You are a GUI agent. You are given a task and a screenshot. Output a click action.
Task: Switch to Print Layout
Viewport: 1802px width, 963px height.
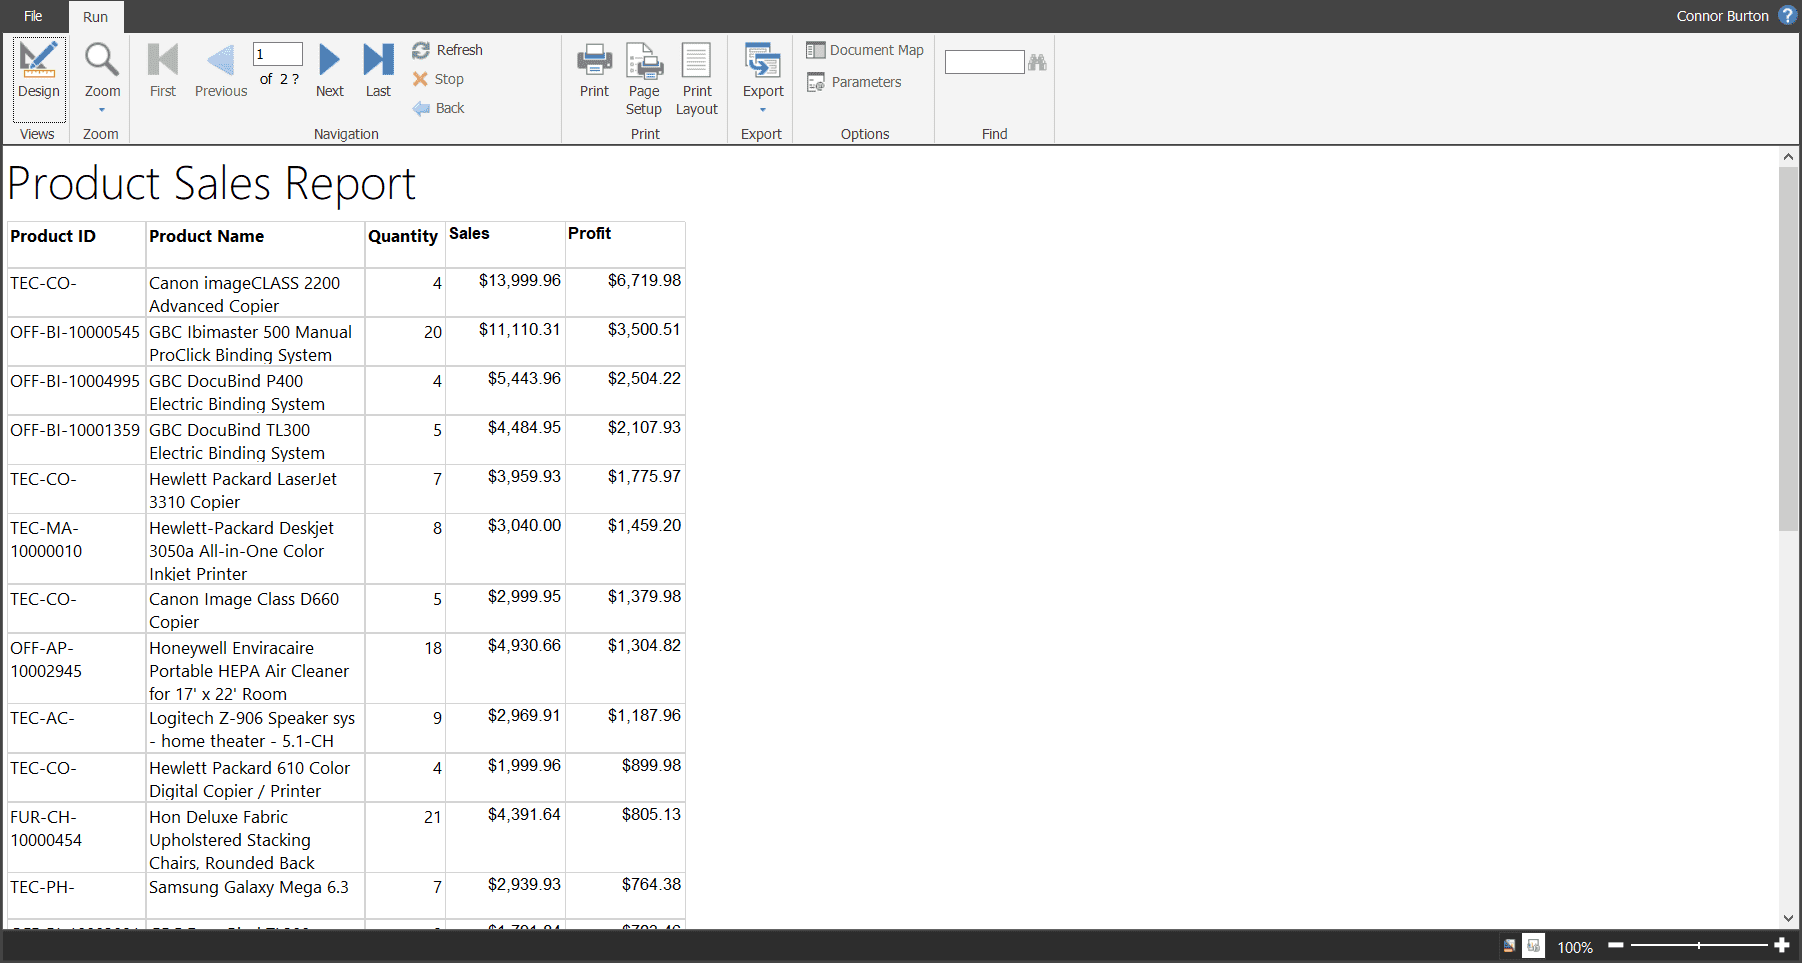(x=697, y=80)
